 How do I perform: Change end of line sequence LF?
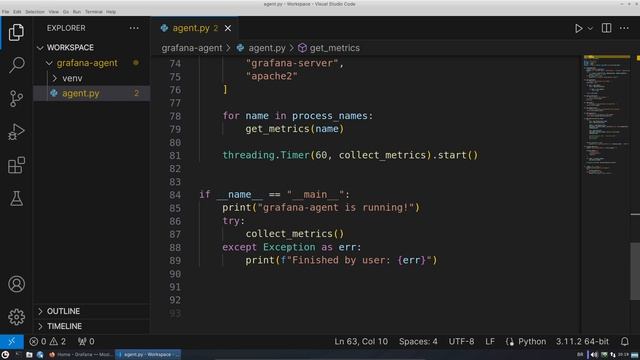[x=490, y=341]
